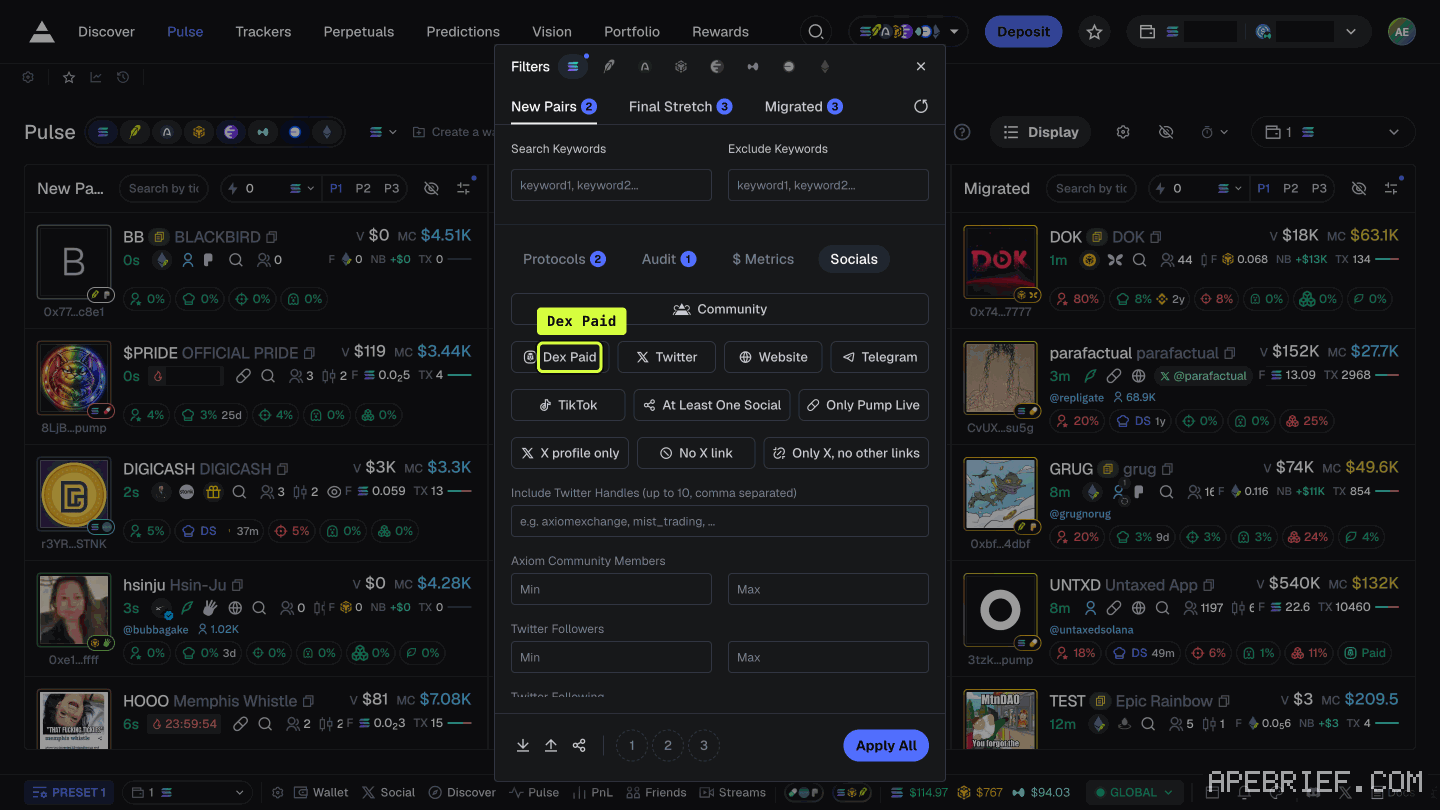Open the search magnifier in the top navigation
This screenshot has height=810, width=1440.
[x=816, y=32]
